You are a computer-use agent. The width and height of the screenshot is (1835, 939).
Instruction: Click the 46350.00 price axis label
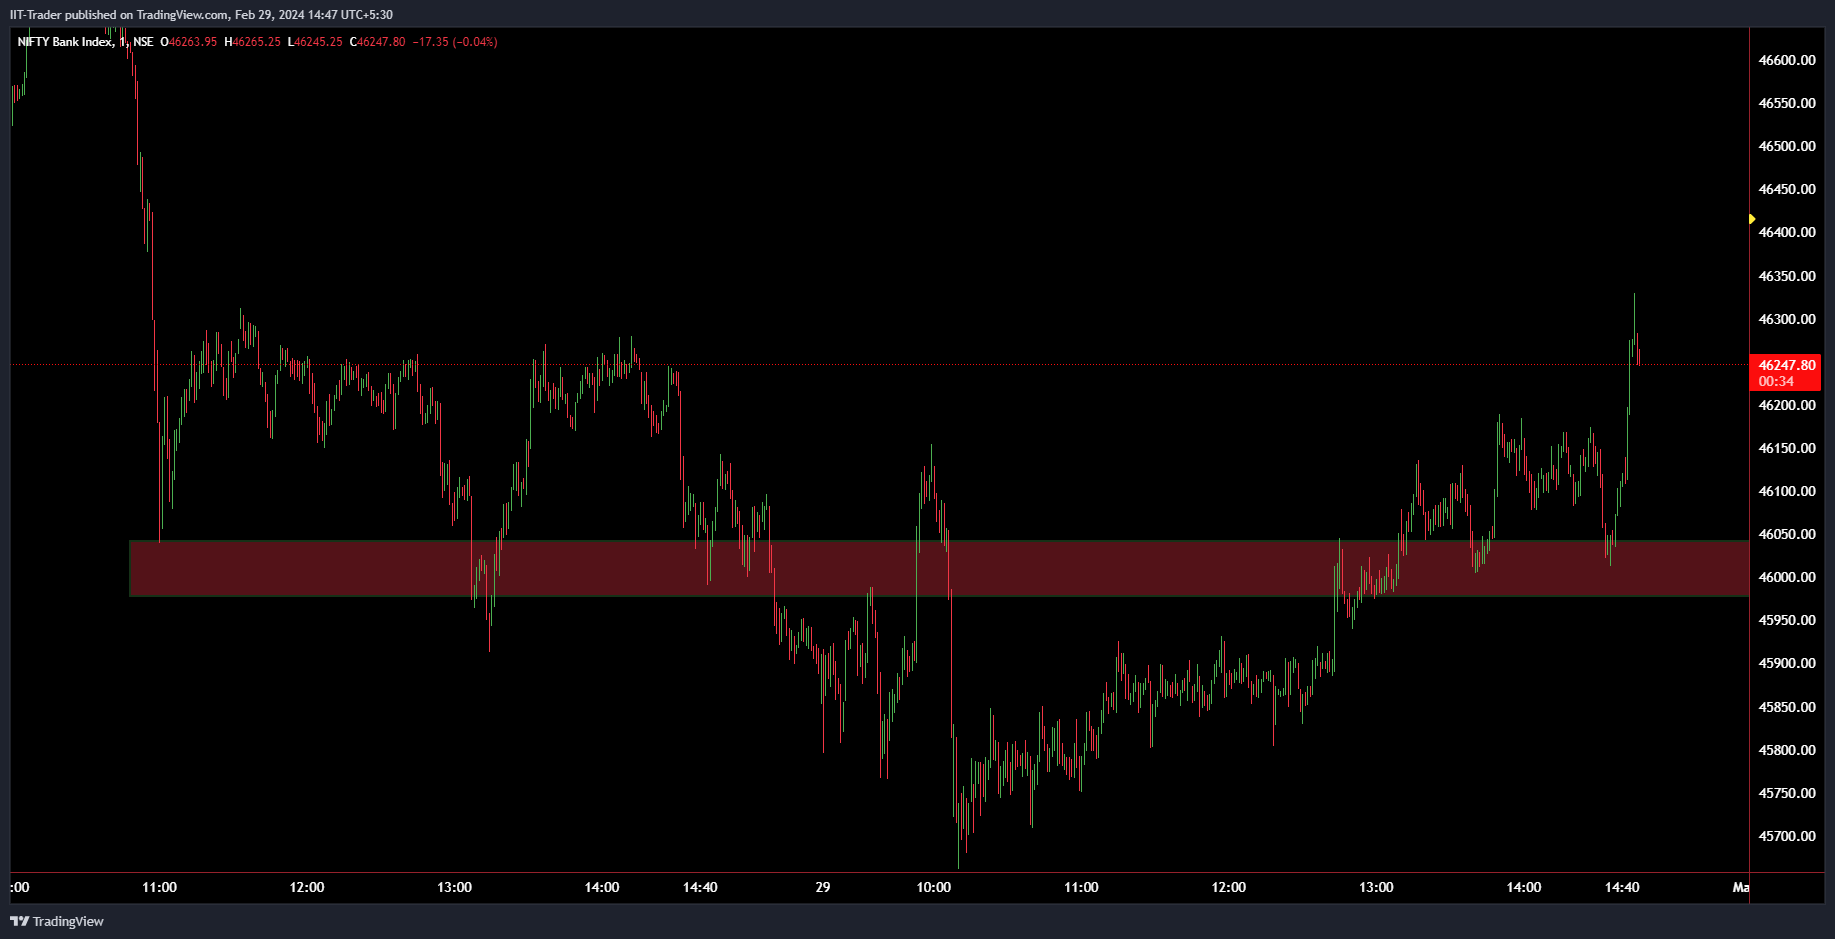click(x=1786, y=276)
